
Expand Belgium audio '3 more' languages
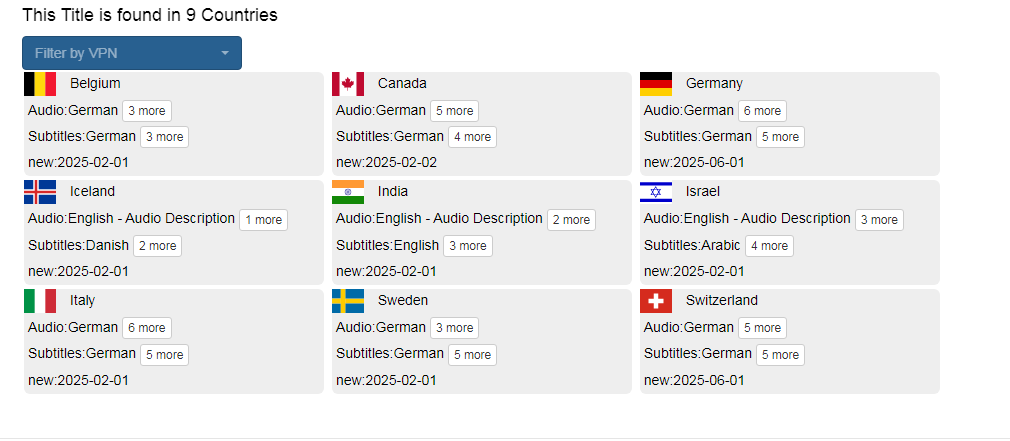[x=147, y=111]
